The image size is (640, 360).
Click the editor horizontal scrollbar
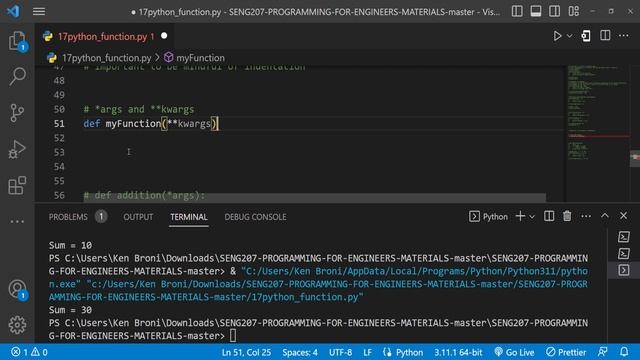(314, 198)
